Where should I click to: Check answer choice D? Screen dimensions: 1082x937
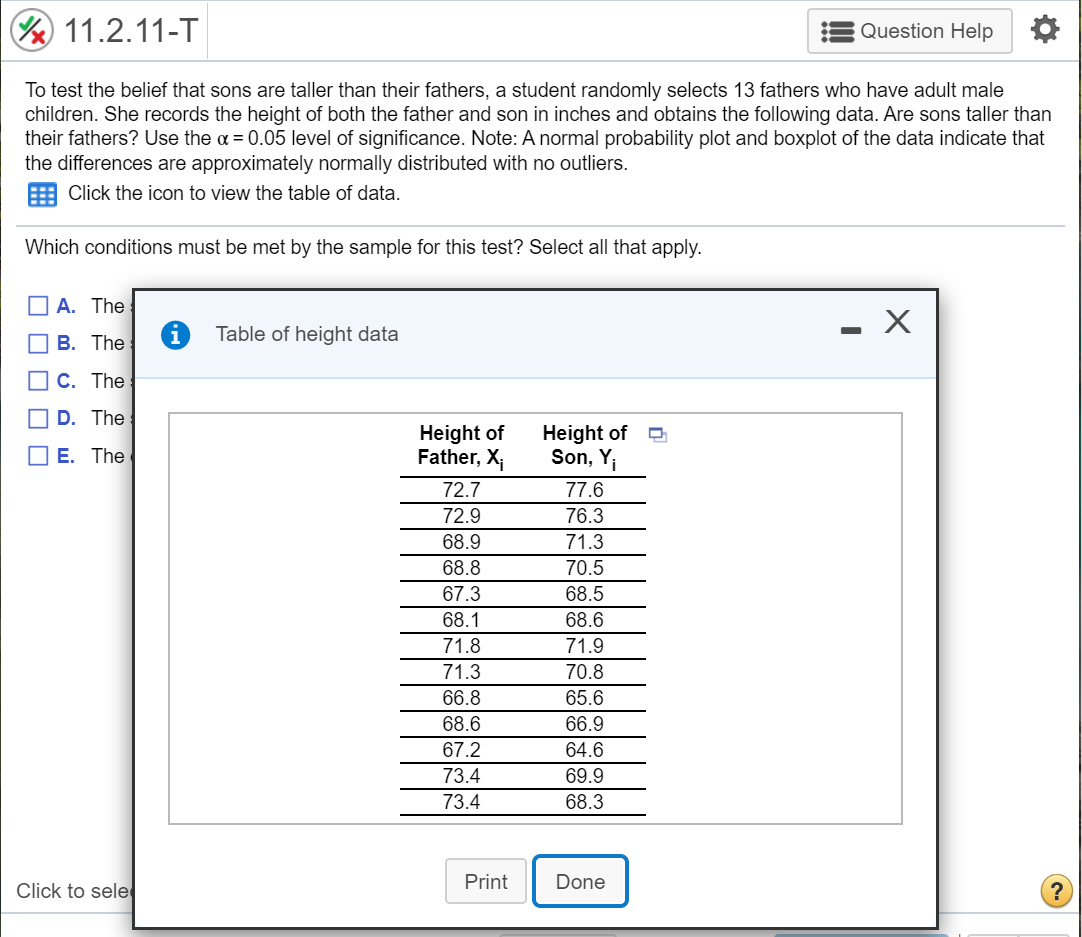click(38, 418)
